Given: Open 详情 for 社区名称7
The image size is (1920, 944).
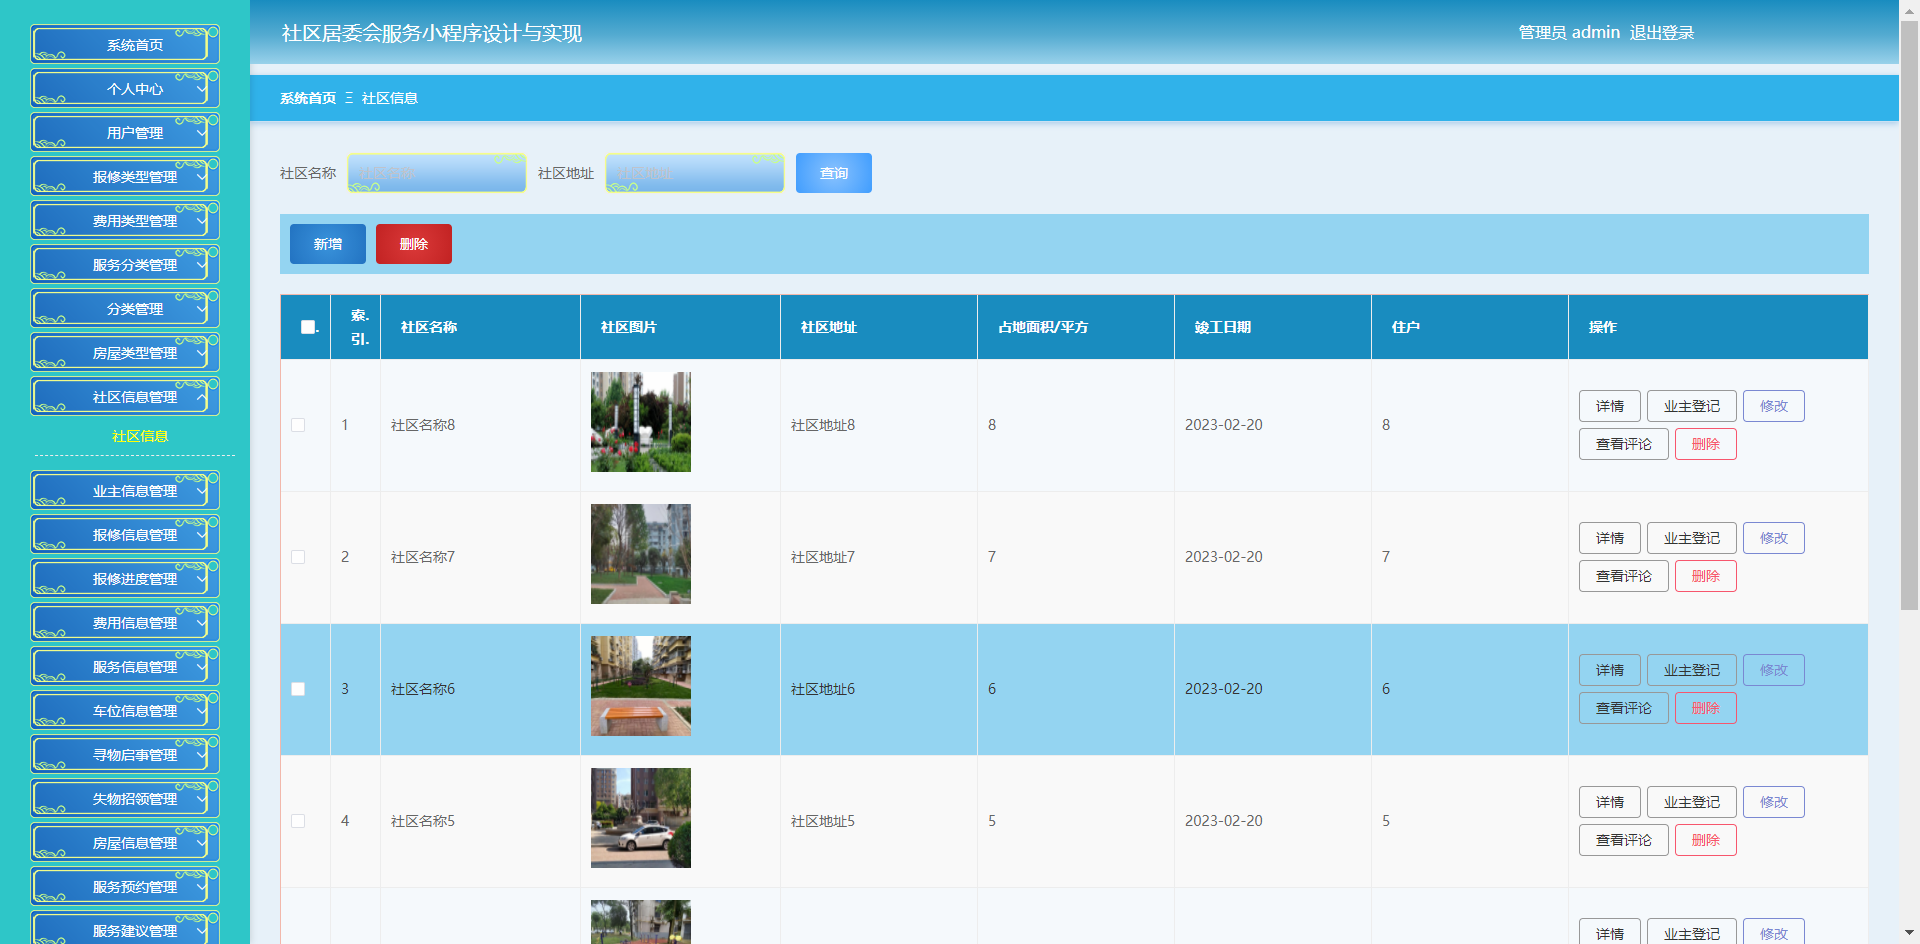Looking at the screenshot, I should tap(1609, 538).
